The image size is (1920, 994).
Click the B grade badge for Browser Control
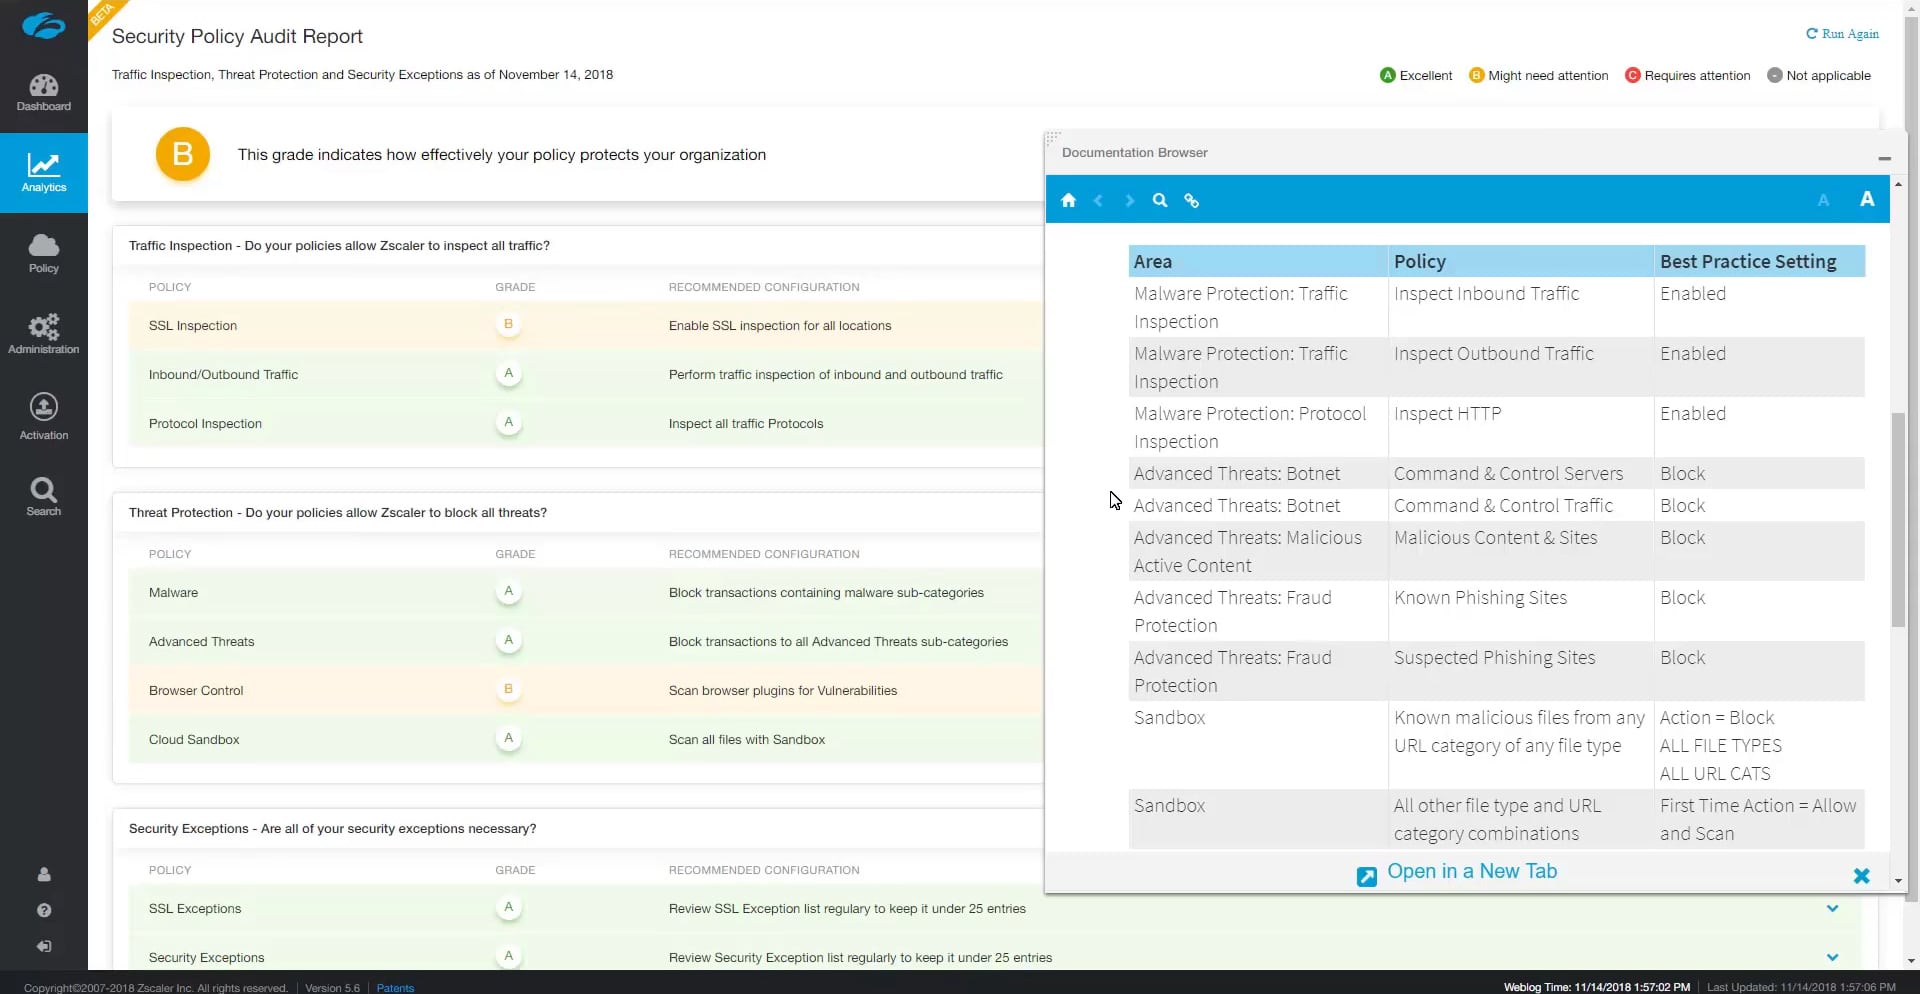click(x=508, y=689)
